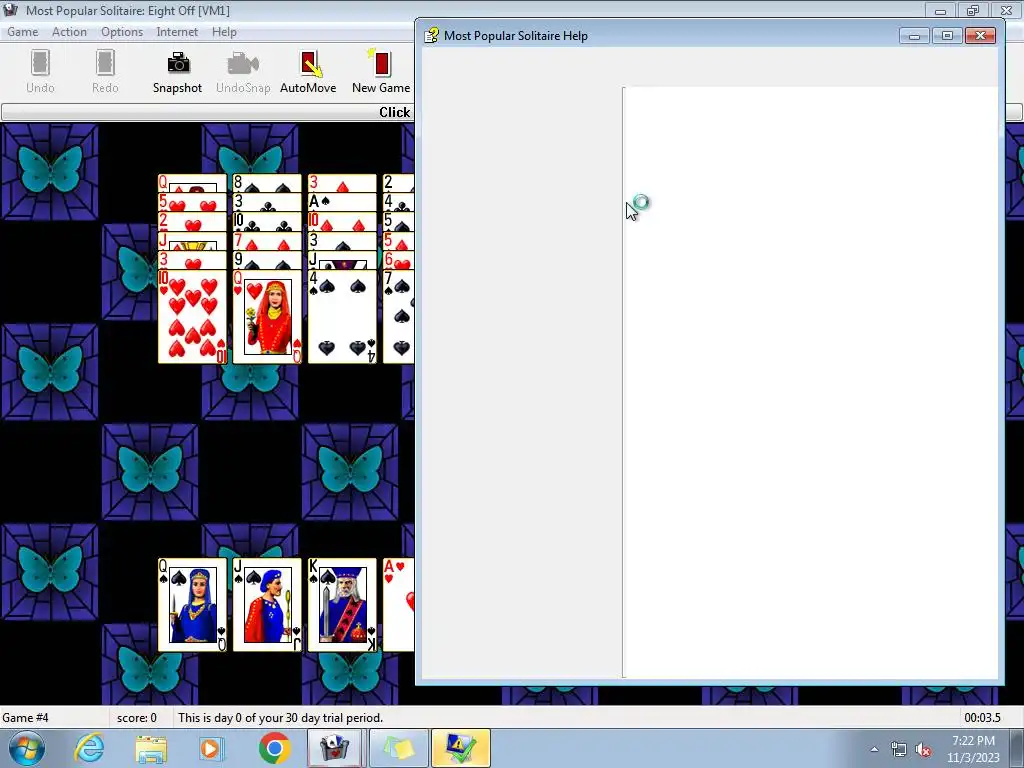Click the Redo toolbar icon
This screenshot has width=1024, height=768.
[x=104, y=72]
